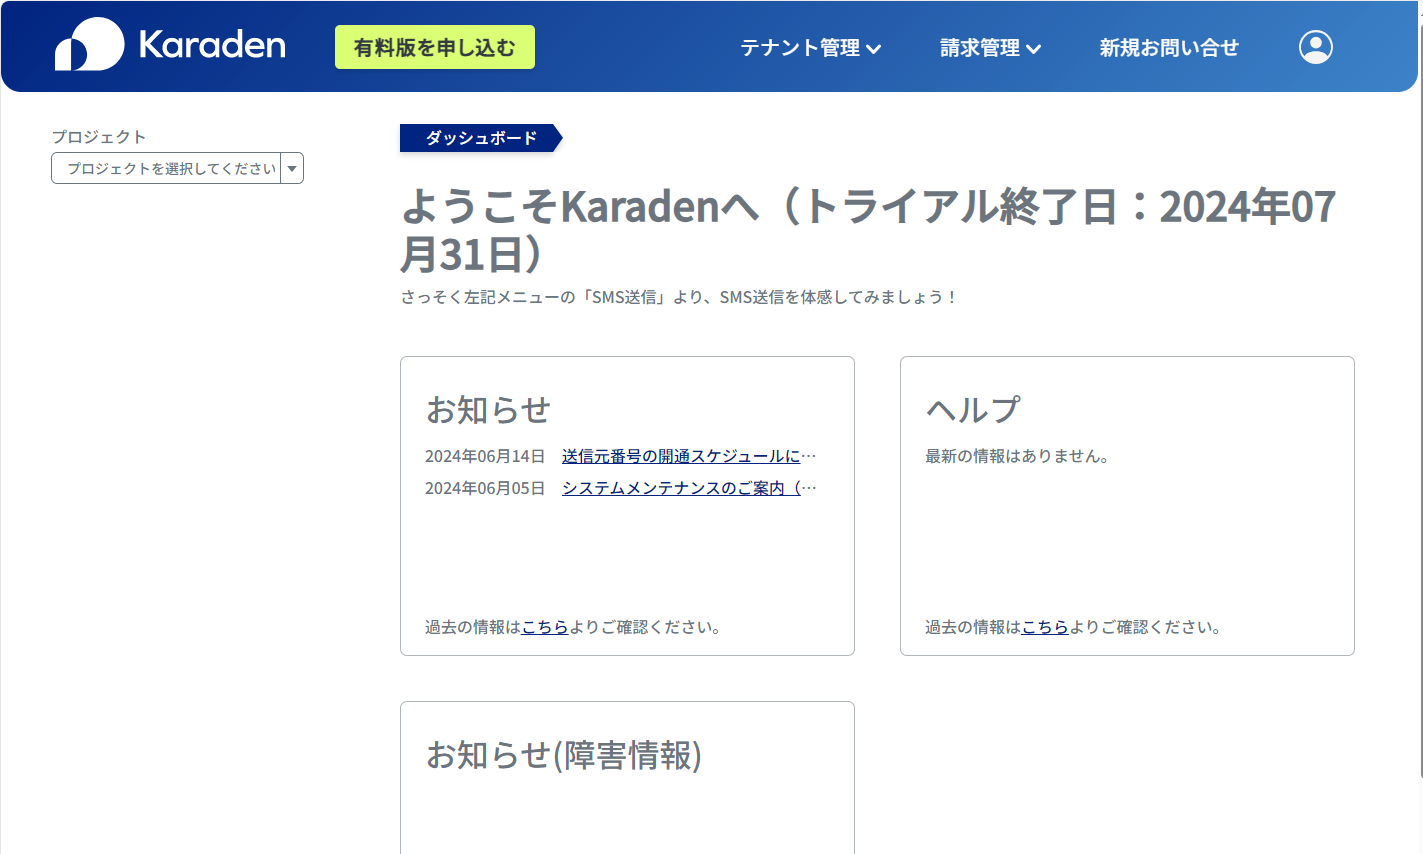This screenshot has width=1423, height=854.
Task: Click the 最新の情報はありません。 text
Action: pos(1017,456)
